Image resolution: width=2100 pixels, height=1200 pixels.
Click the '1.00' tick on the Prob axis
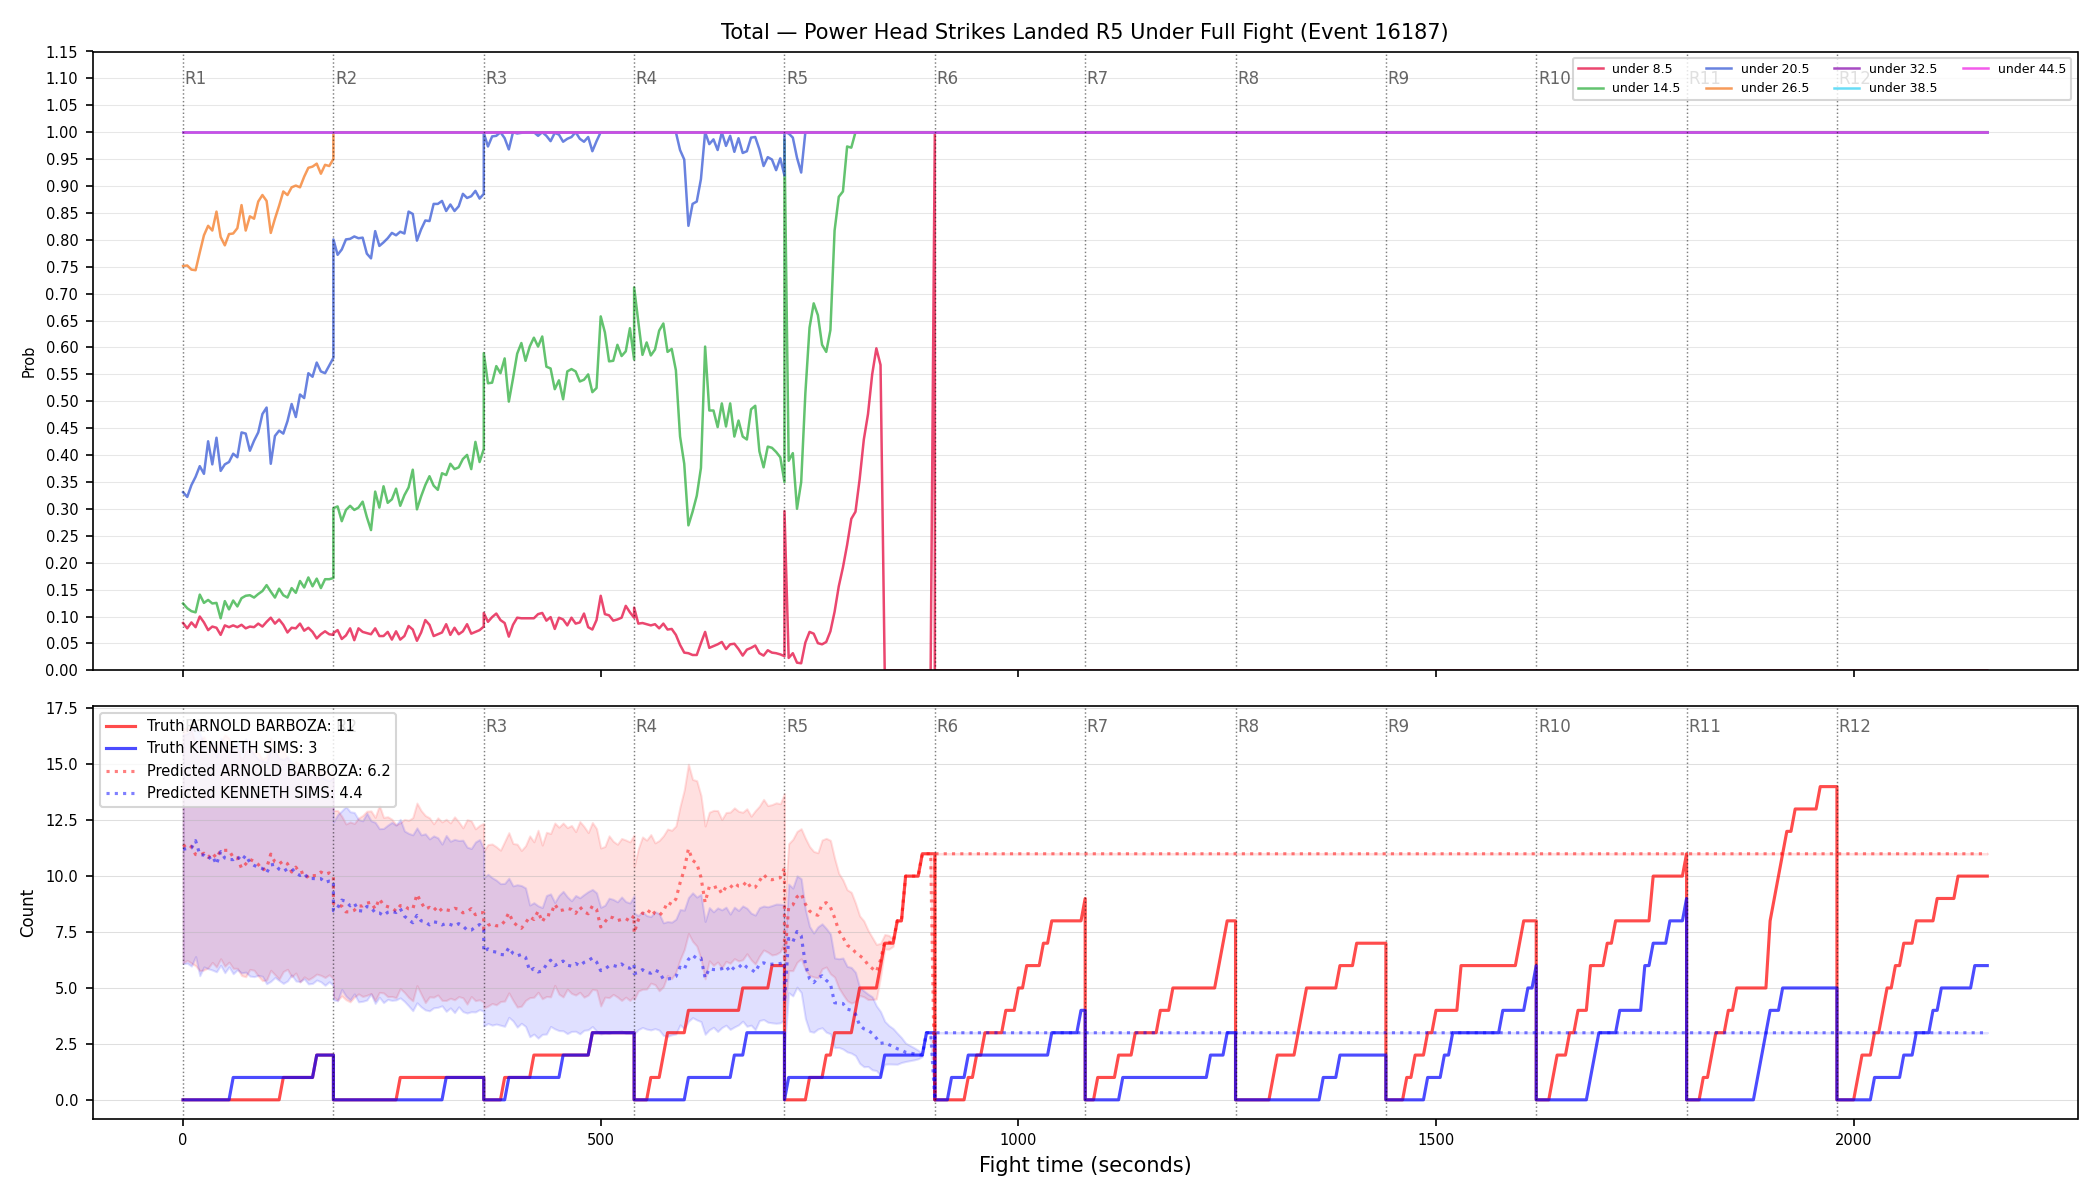pyautogui.click(x=62, y=132)
